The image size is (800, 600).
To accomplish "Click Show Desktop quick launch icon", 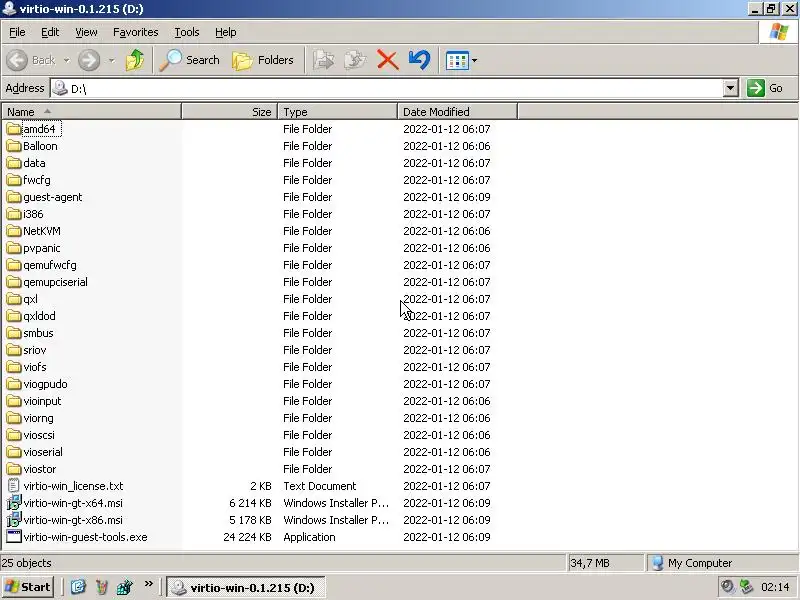I will click(78, 587).
